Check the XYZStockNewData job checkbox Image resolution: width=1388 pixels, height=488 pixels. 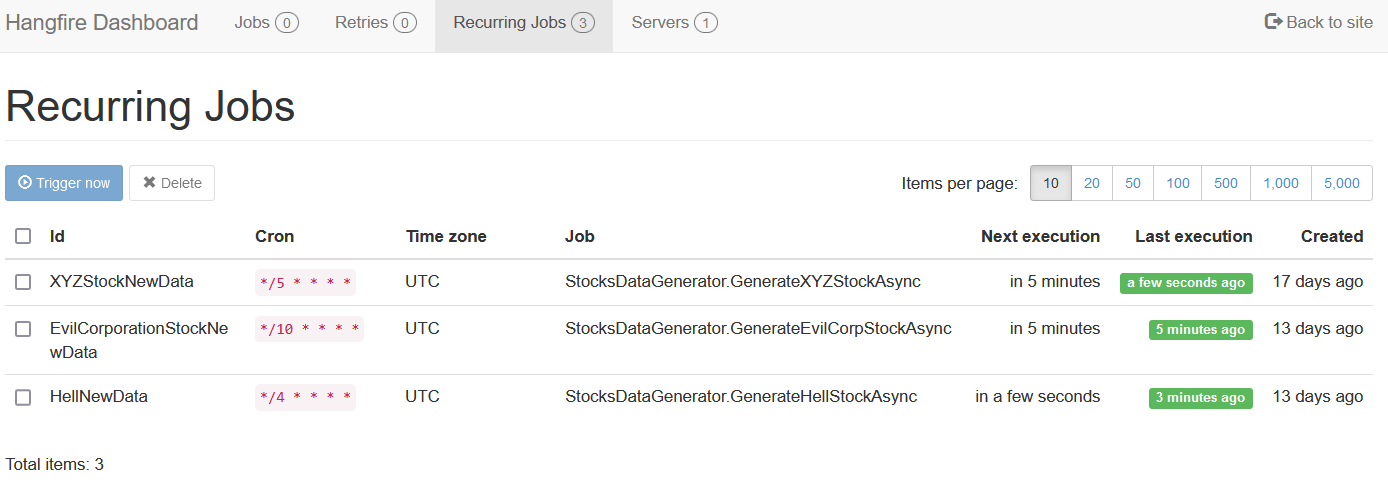tap(23, 282)
